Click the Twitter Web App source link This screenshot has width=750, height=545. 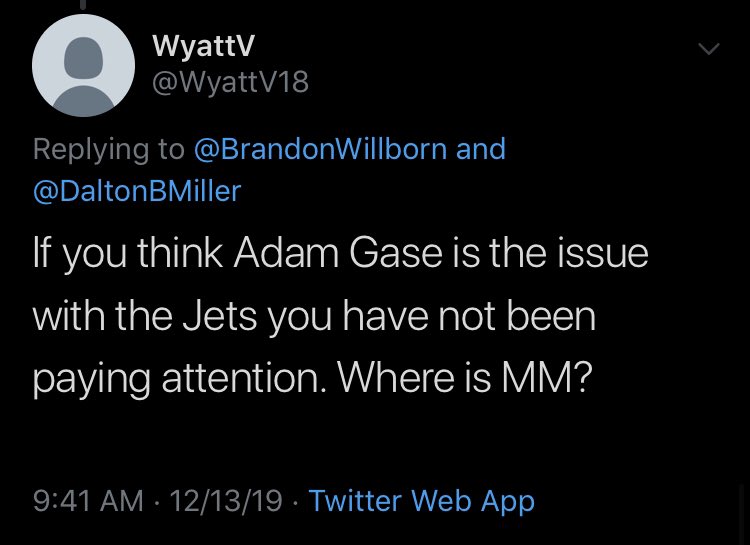[421, 500]
